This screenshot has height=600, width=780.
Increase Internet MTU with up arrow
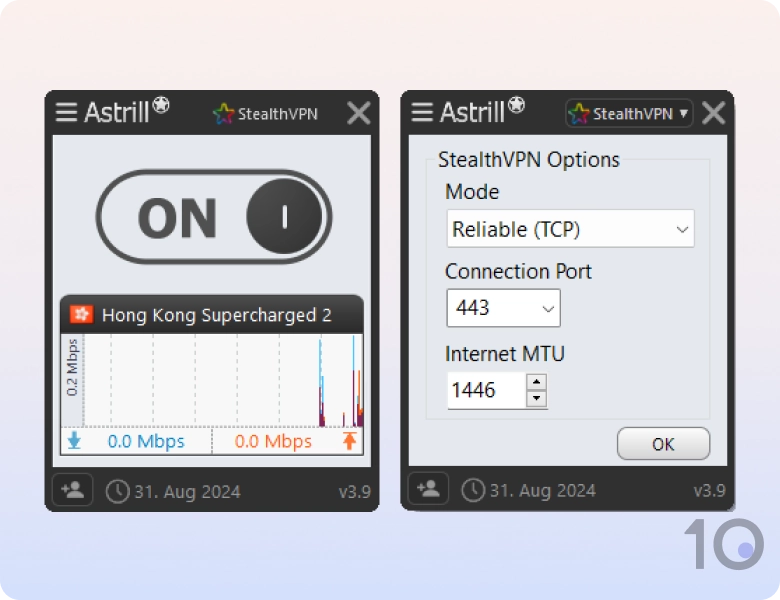pos(537,381)
